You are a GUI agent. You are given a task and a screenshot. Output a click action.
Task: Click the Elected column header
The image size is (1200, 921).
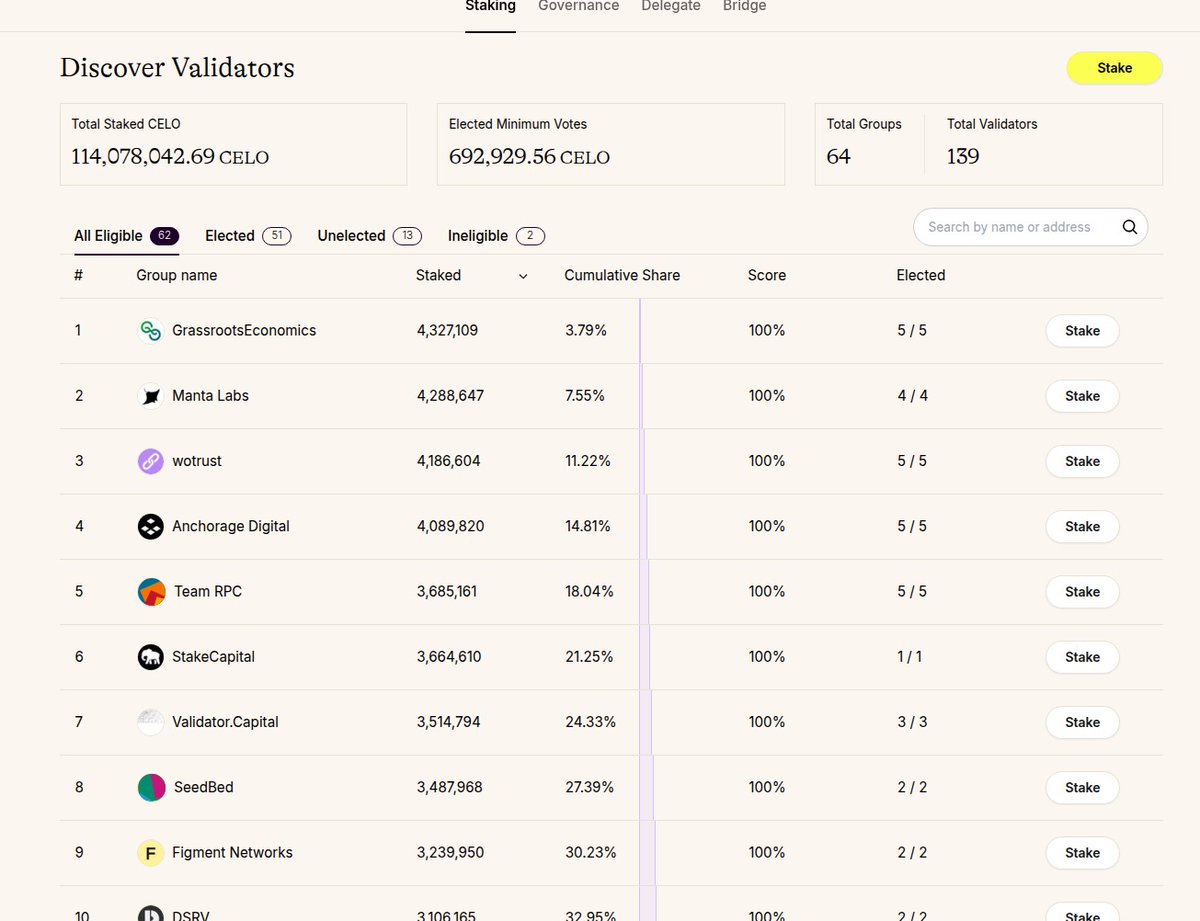pyautogui.click(x=921, y=275)
